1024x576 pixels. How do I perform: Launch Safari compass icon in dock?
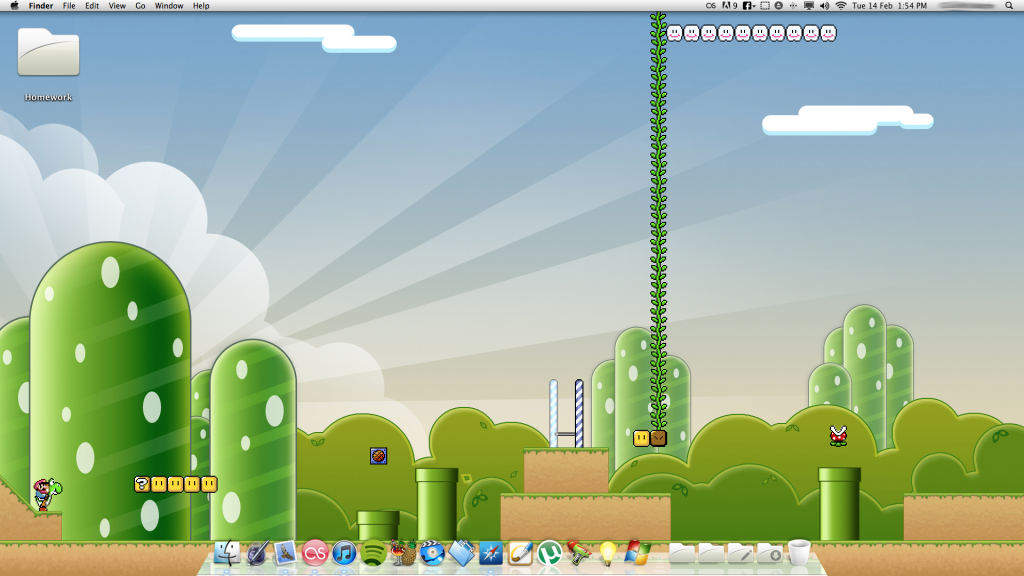click(x=491, y=553)
